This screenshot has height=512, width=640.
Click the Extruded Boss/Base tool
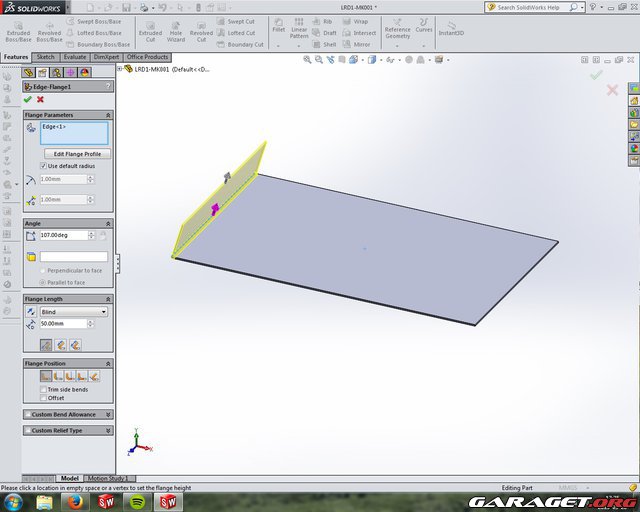tap(18, 29)
